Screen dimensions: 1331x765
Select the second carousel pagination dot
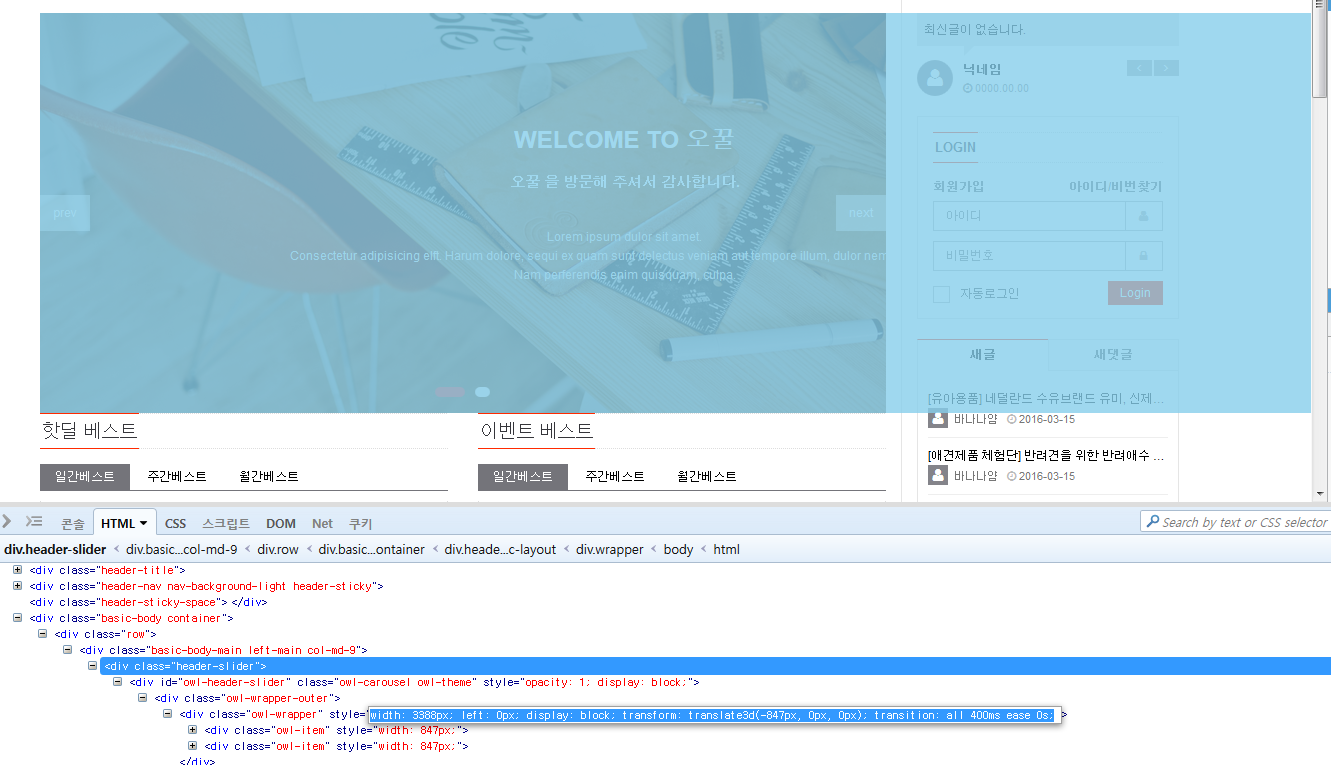click(x=482, y=392)
